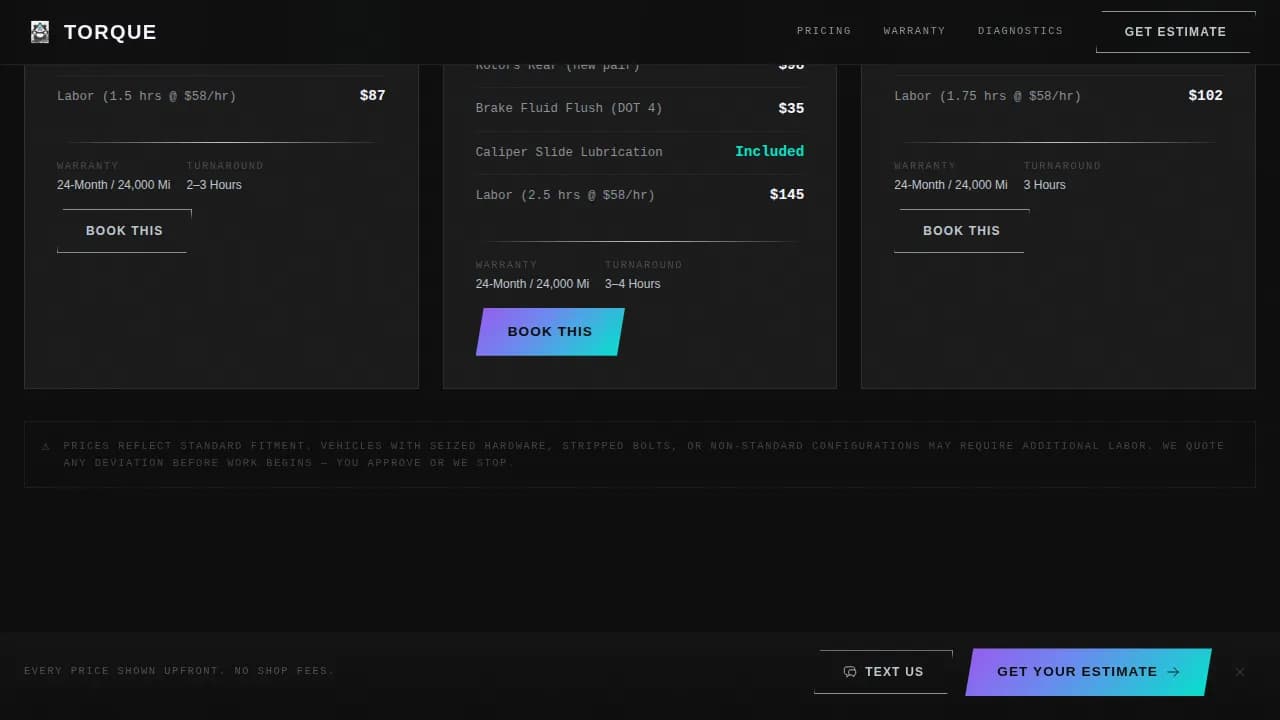The image size is (1280, 720).
Task: Book the 2–3 Hours turnaround service
Action: click(x=124, y=231)
